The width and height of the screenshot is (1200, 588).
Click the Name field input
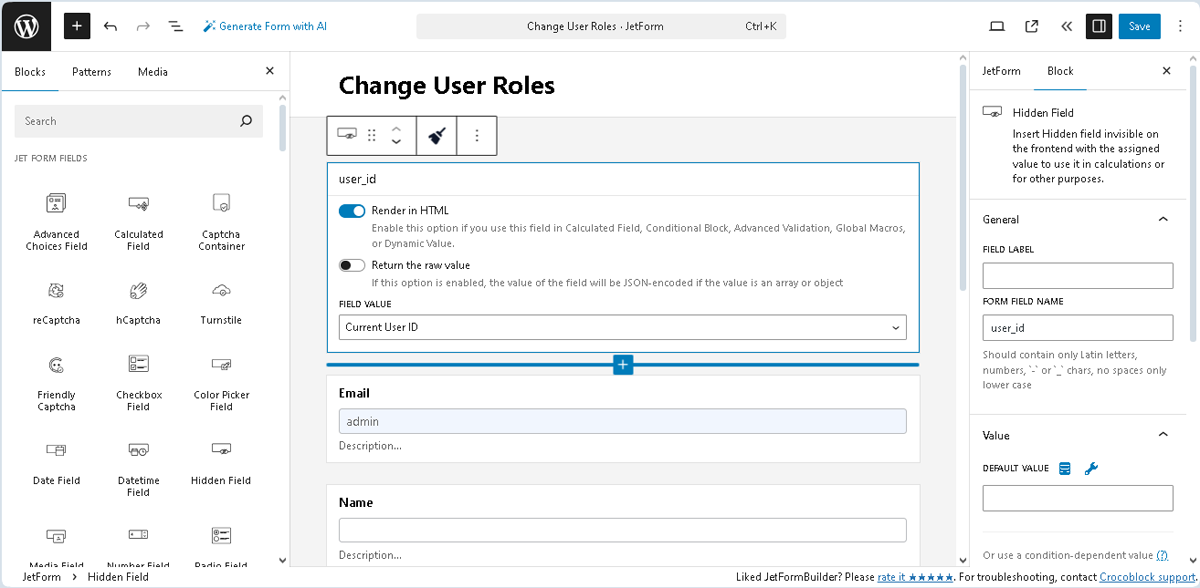pyautogui.click(x=623, y=530)
